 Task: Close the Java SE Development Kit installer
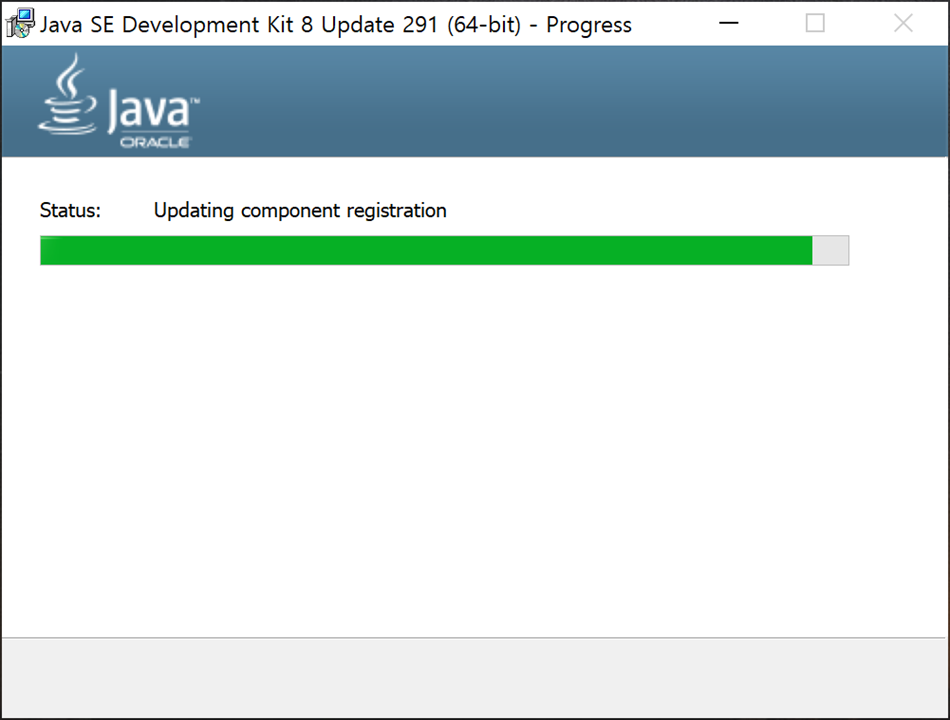(903, 23)
